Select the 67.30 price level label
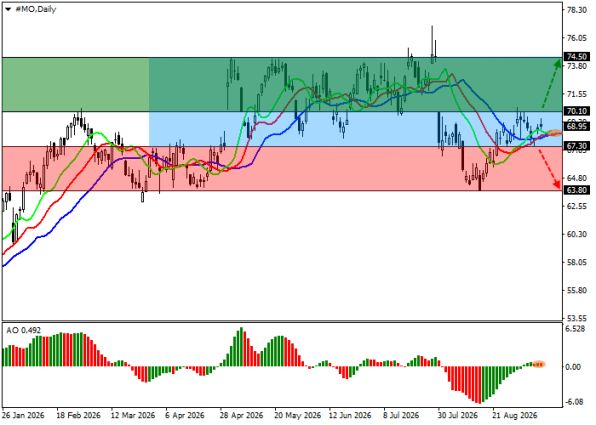Viewport: 596px width, 425px height. (577, 146)
